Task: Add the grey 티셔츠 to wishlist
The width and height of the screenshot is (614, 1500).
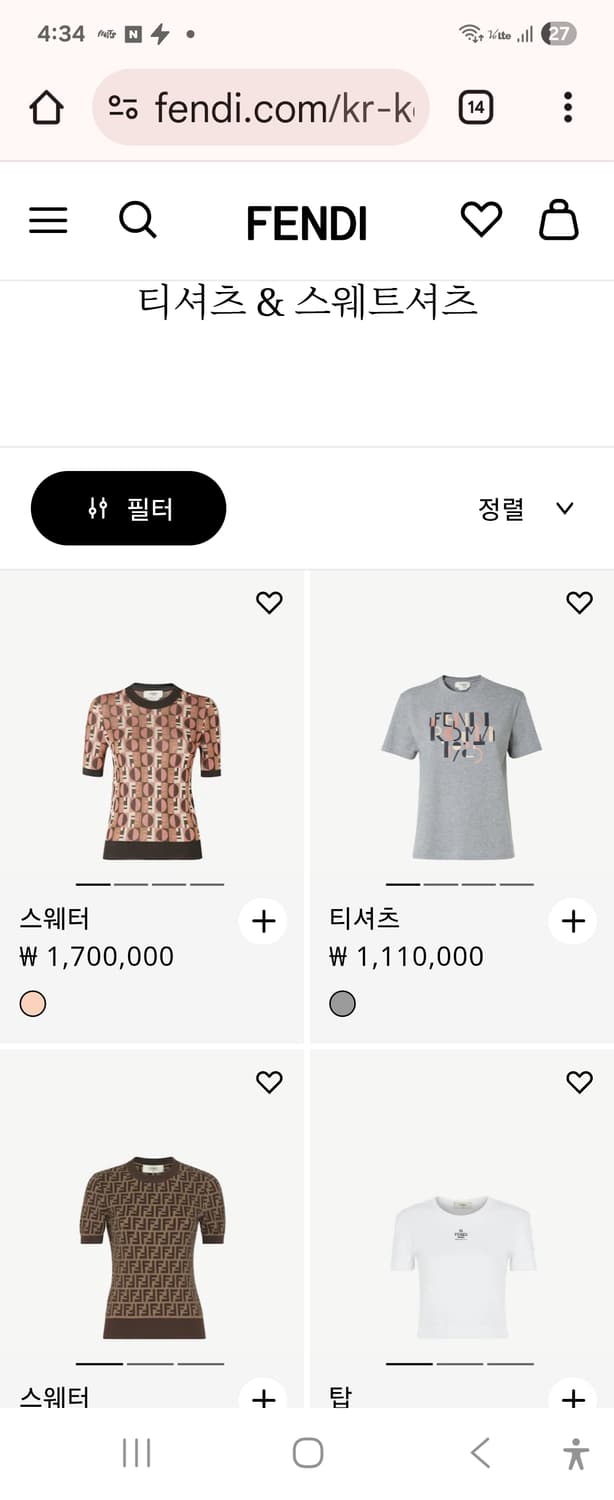Action: point(579,603)
